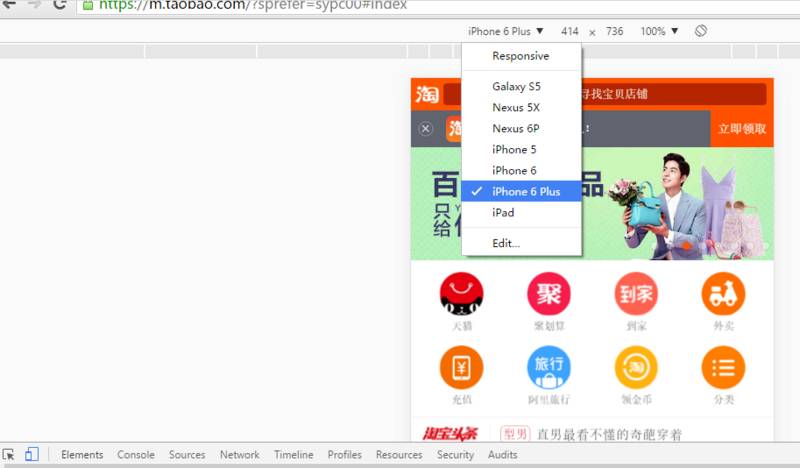
Task: Open the Tmall red cat icon
Action: coord(461,293)
